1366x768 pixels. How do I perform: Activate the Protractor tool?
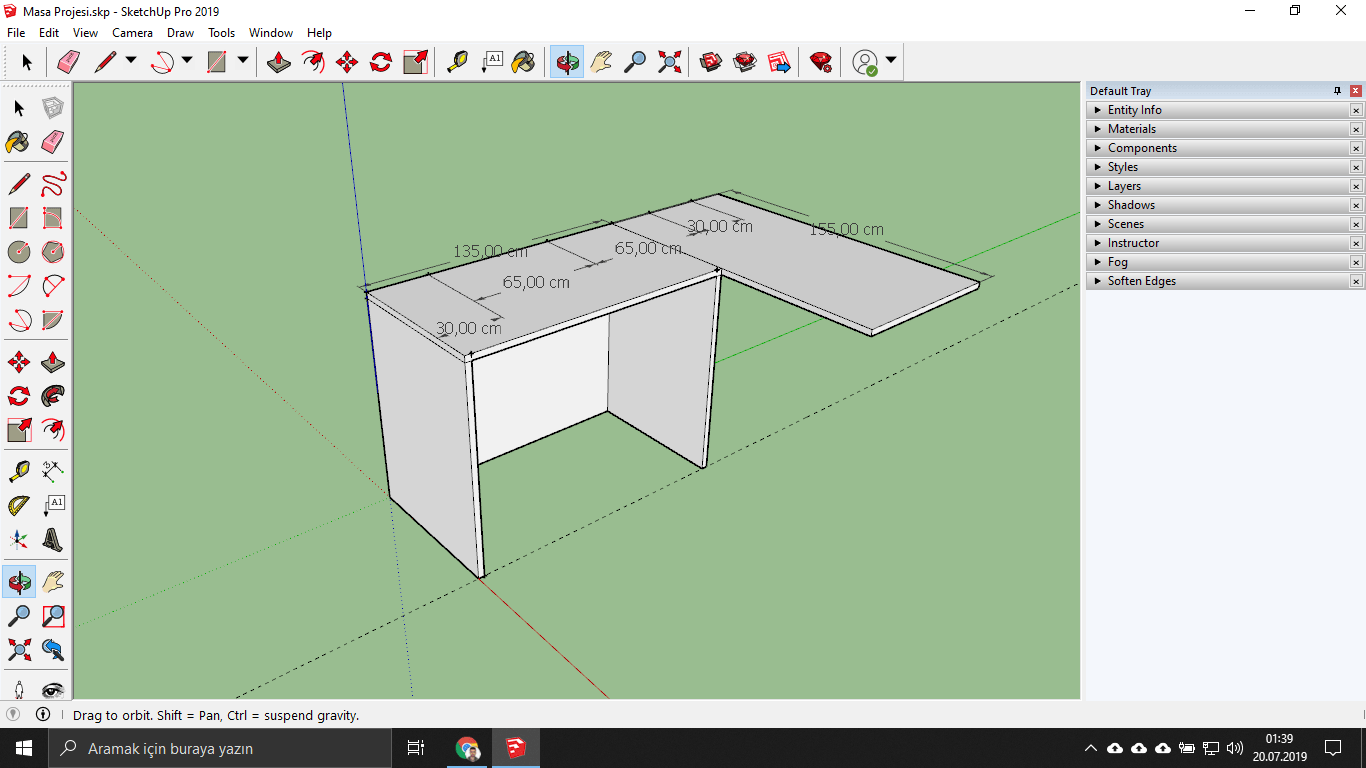pos(19,505)
